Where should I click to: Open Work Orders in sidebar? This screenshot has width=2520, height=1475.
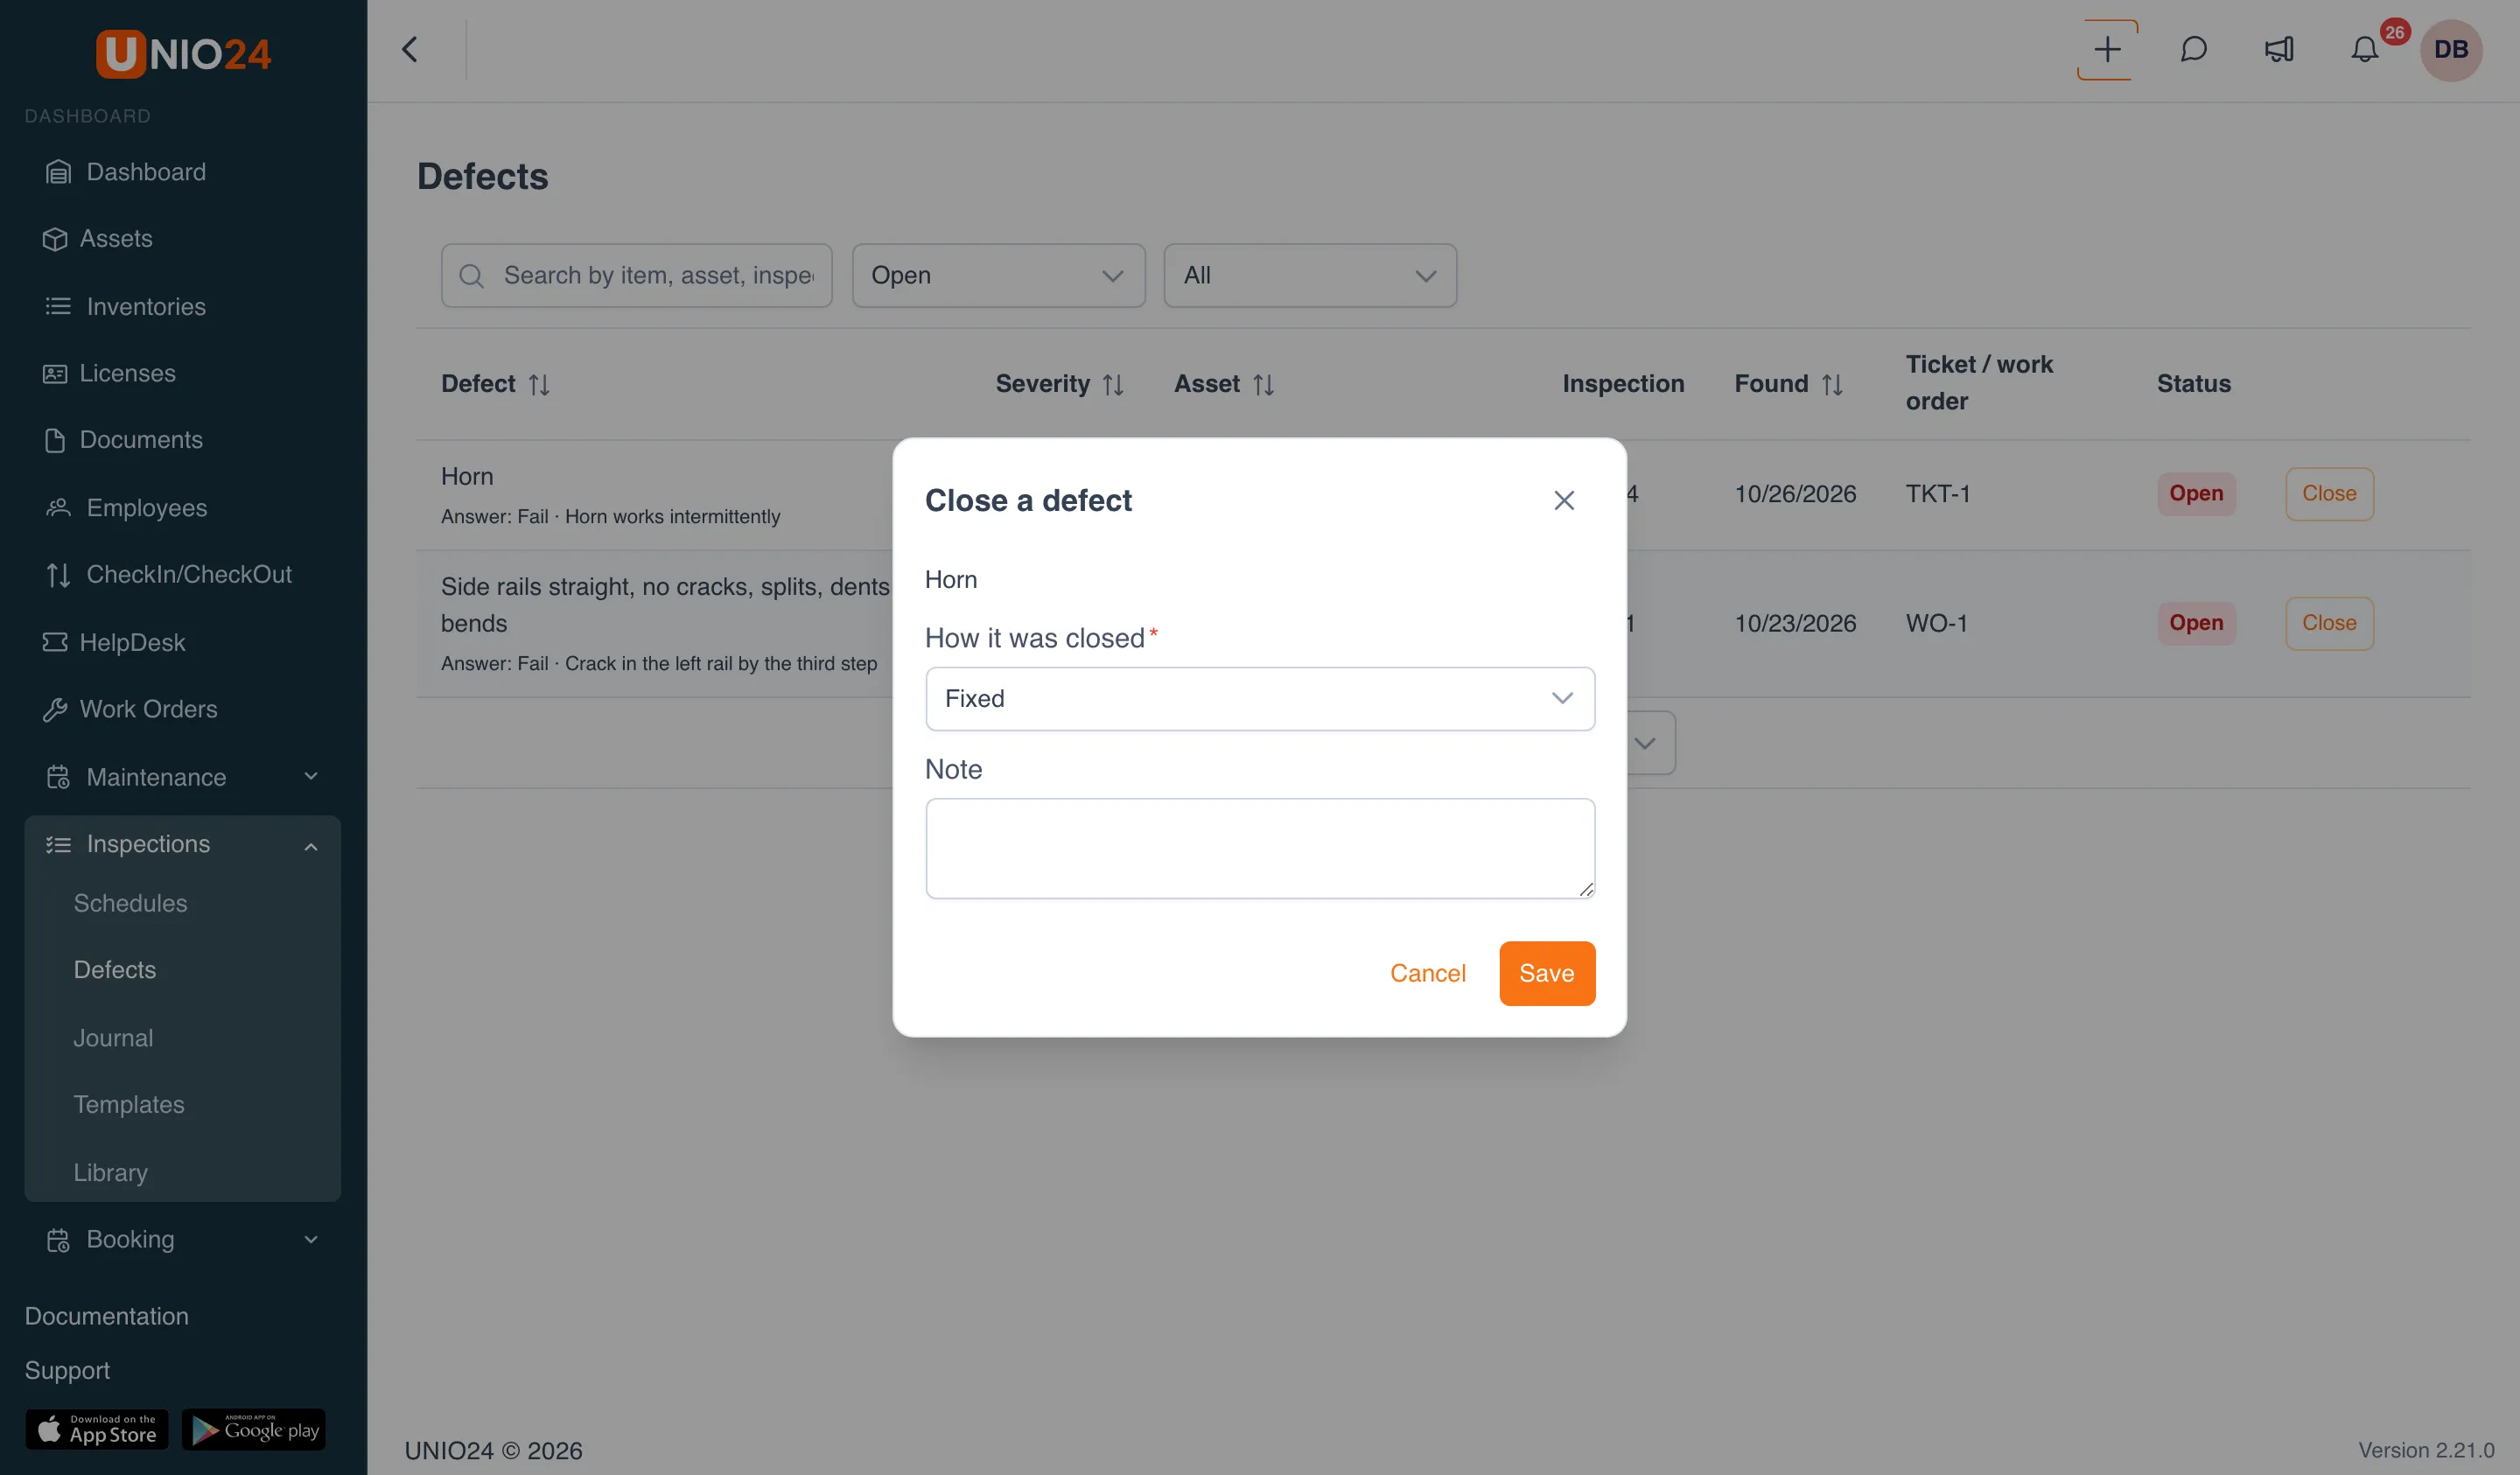tap(130, 709)
